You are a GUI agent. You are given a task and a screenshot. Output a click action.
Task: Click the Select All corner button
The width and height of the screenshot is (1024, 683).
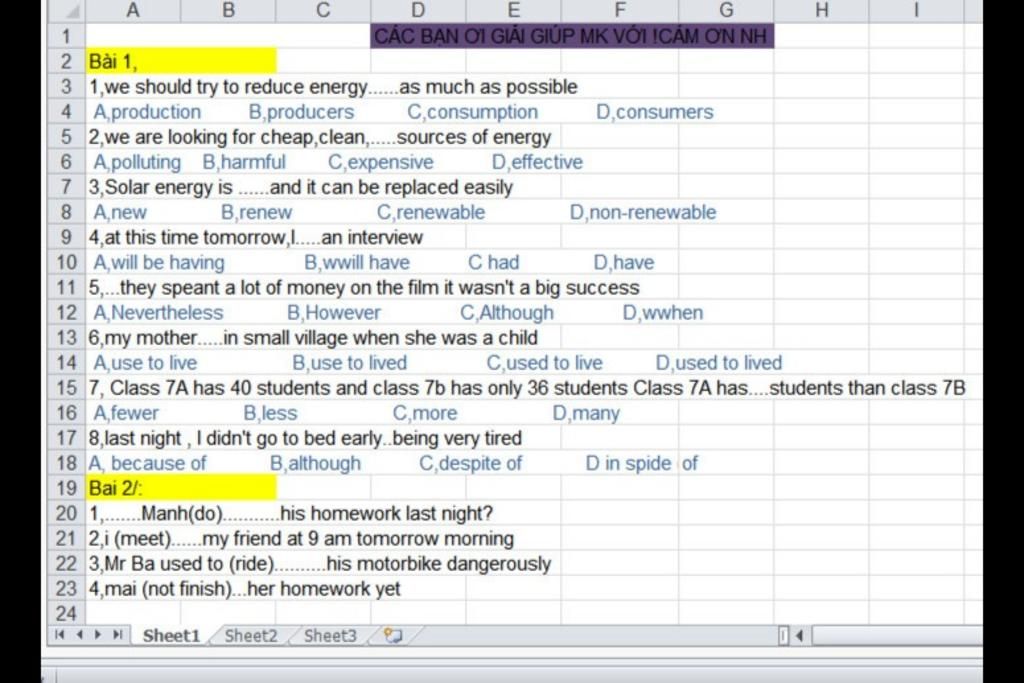point(67,10)
